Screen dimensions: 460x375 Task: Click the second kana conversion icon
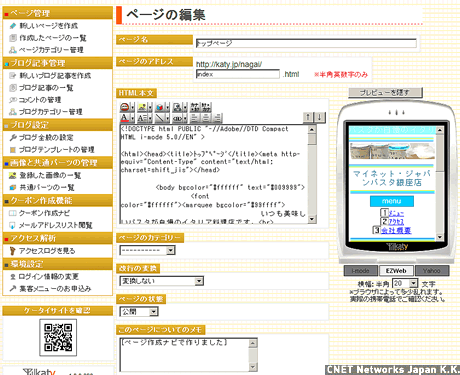[206, 107]
